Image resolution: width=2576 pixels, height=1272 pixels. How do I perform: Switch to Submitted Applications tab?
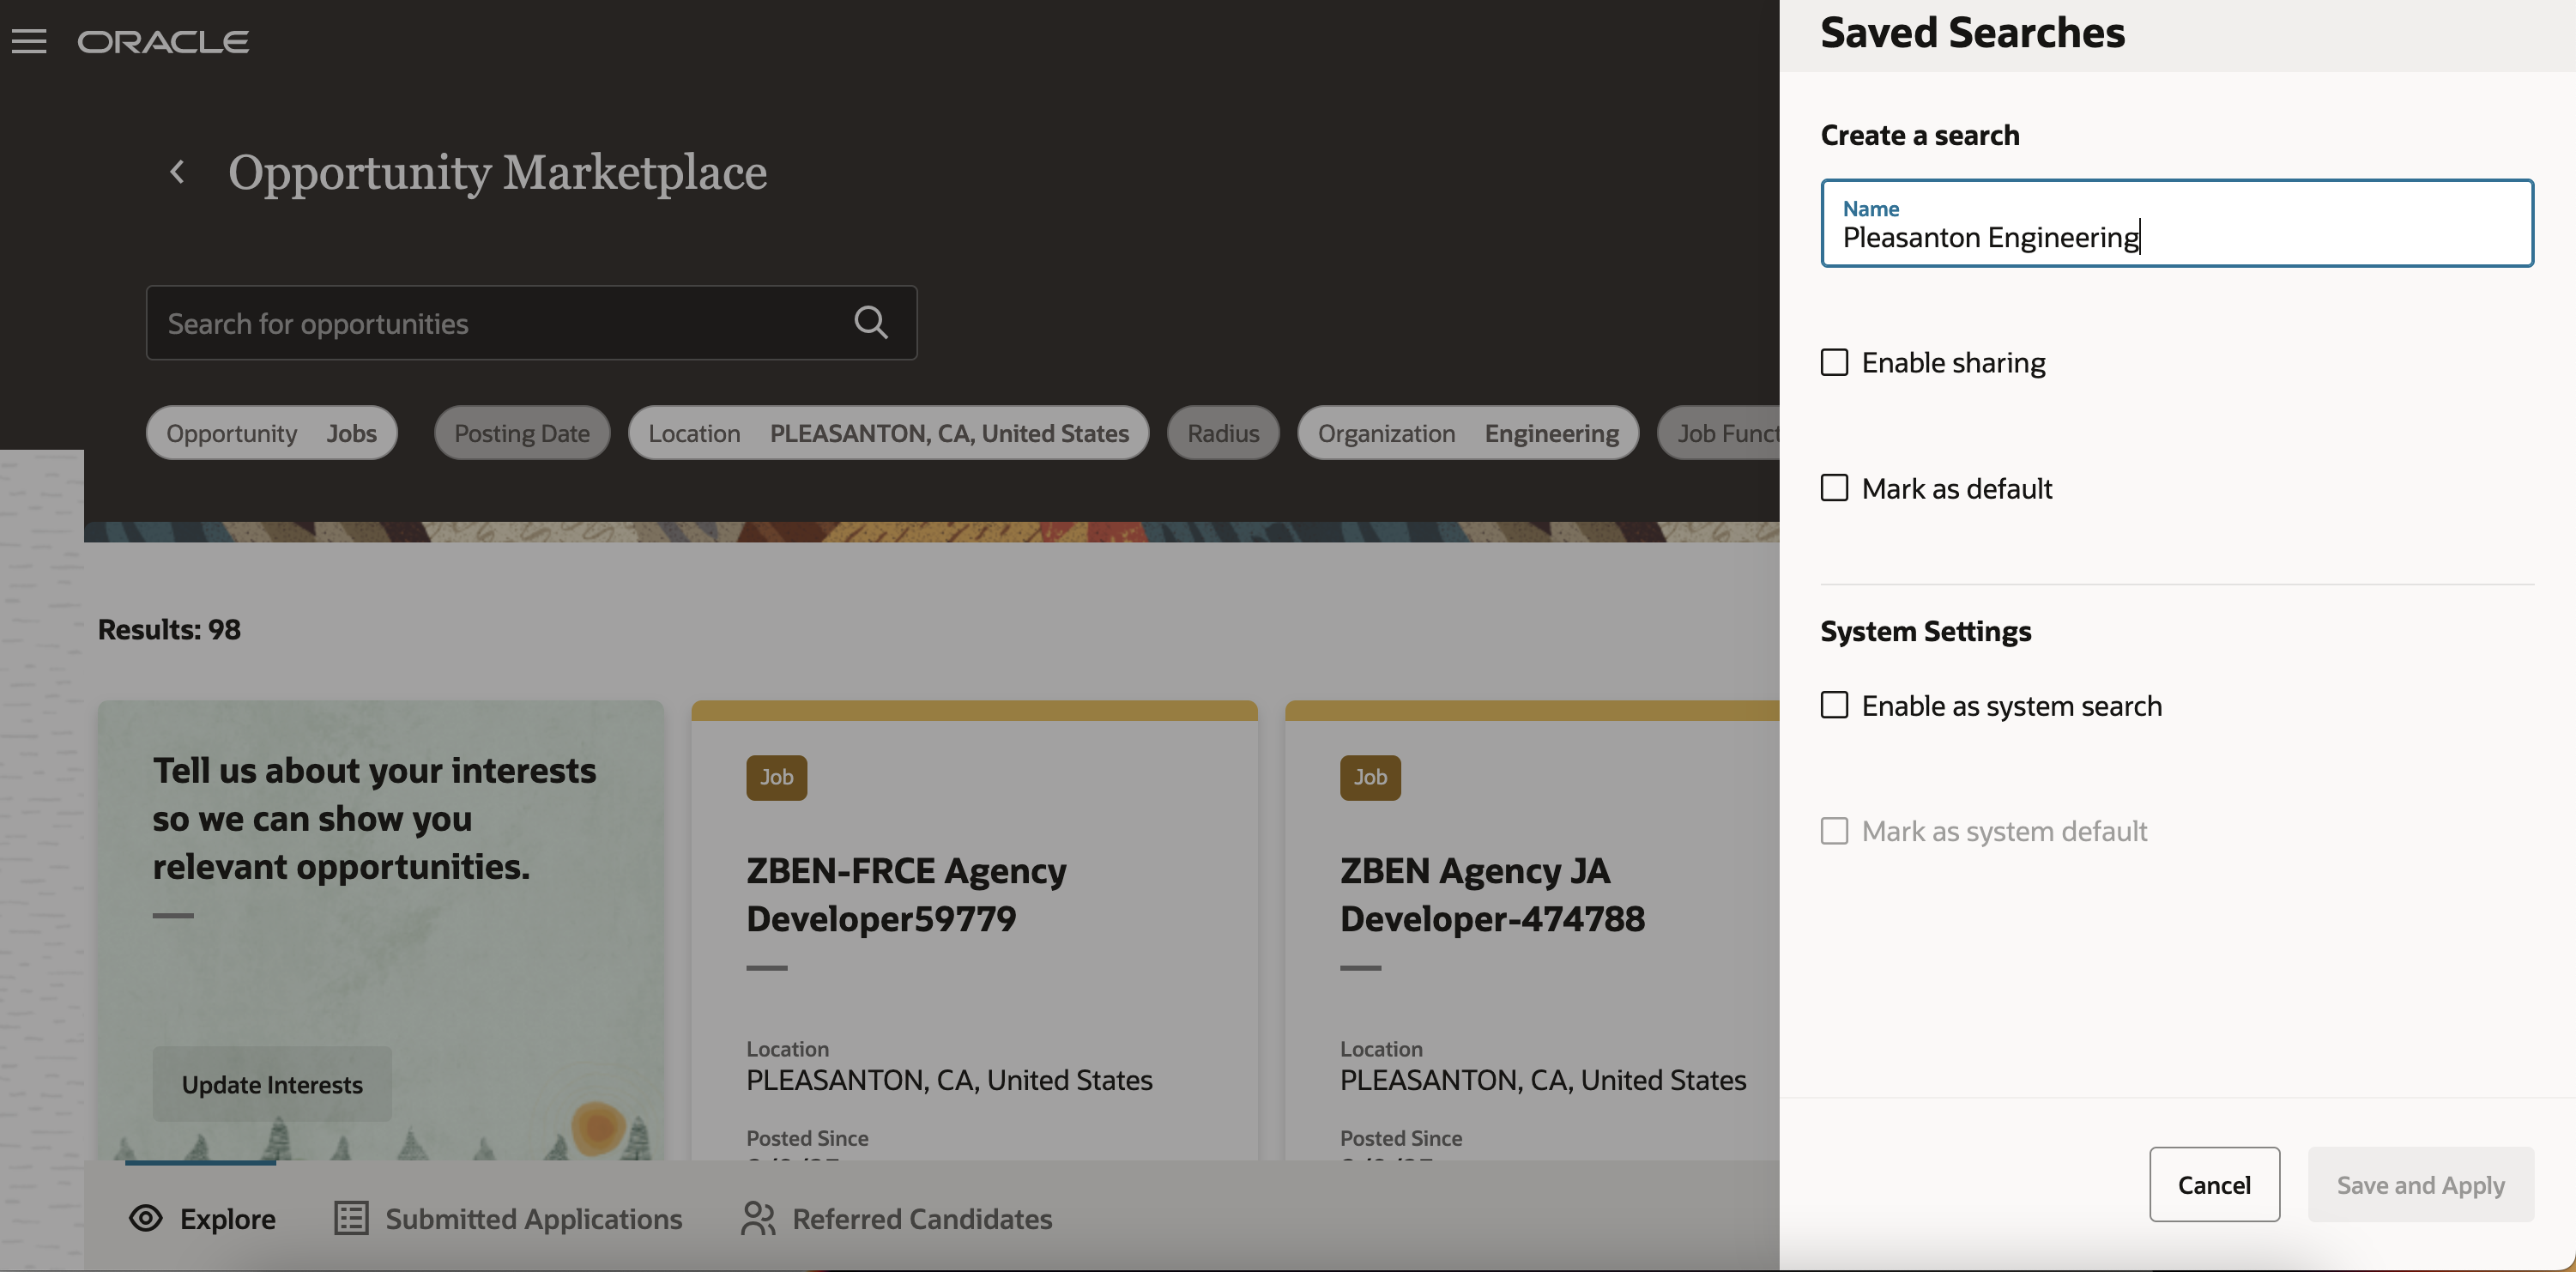[x=533, y=1218]
